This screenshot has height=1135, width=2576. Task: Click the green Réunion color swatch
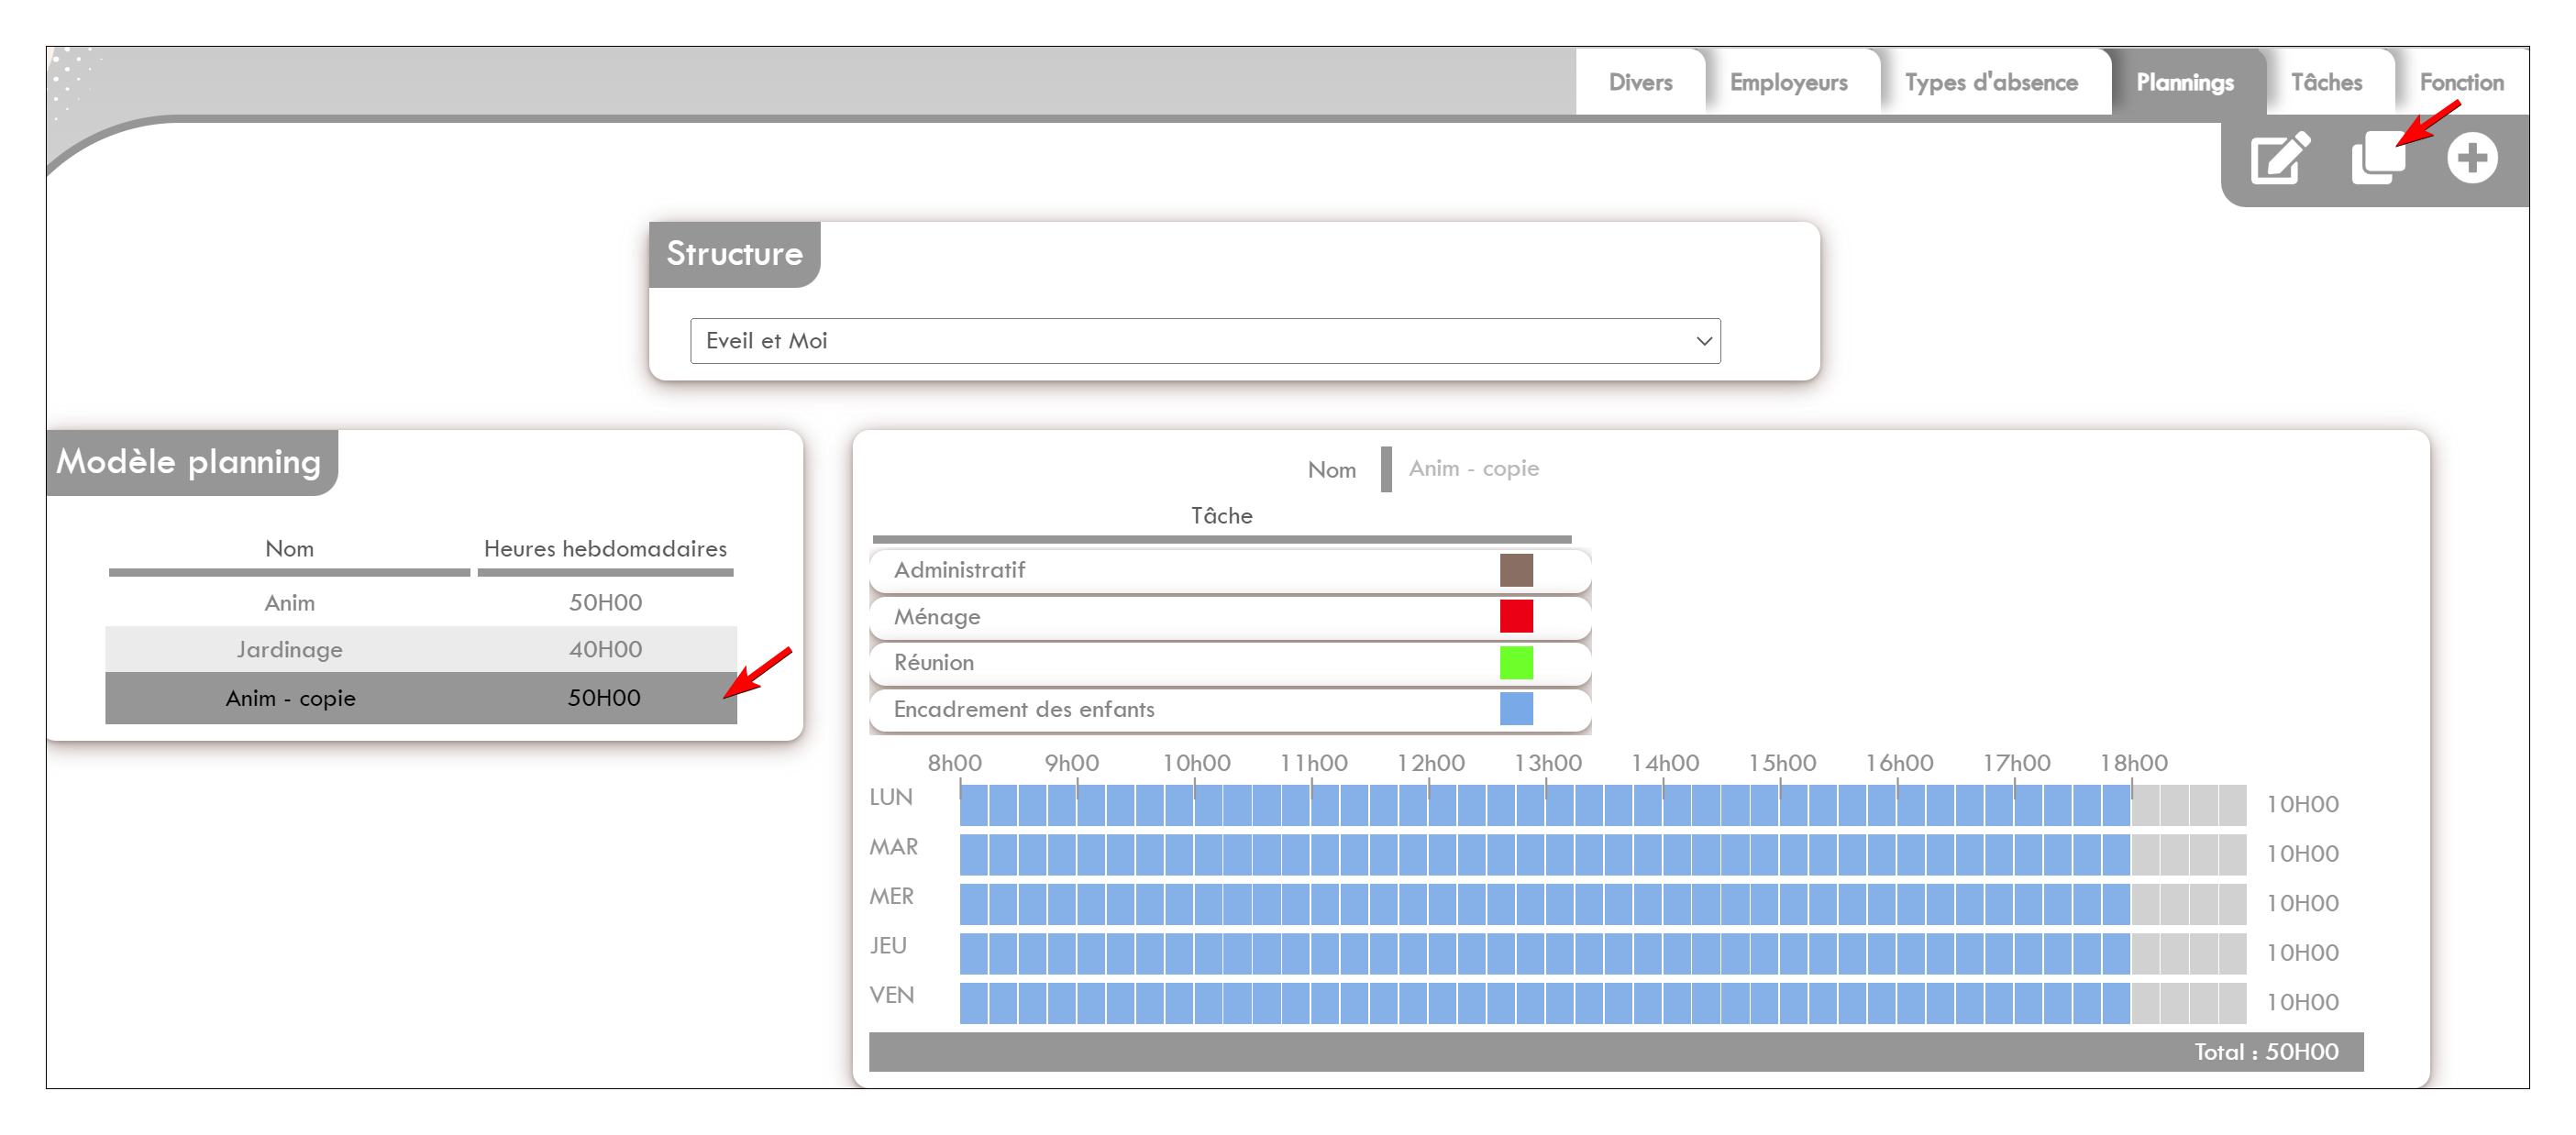tap(1516, 663)
